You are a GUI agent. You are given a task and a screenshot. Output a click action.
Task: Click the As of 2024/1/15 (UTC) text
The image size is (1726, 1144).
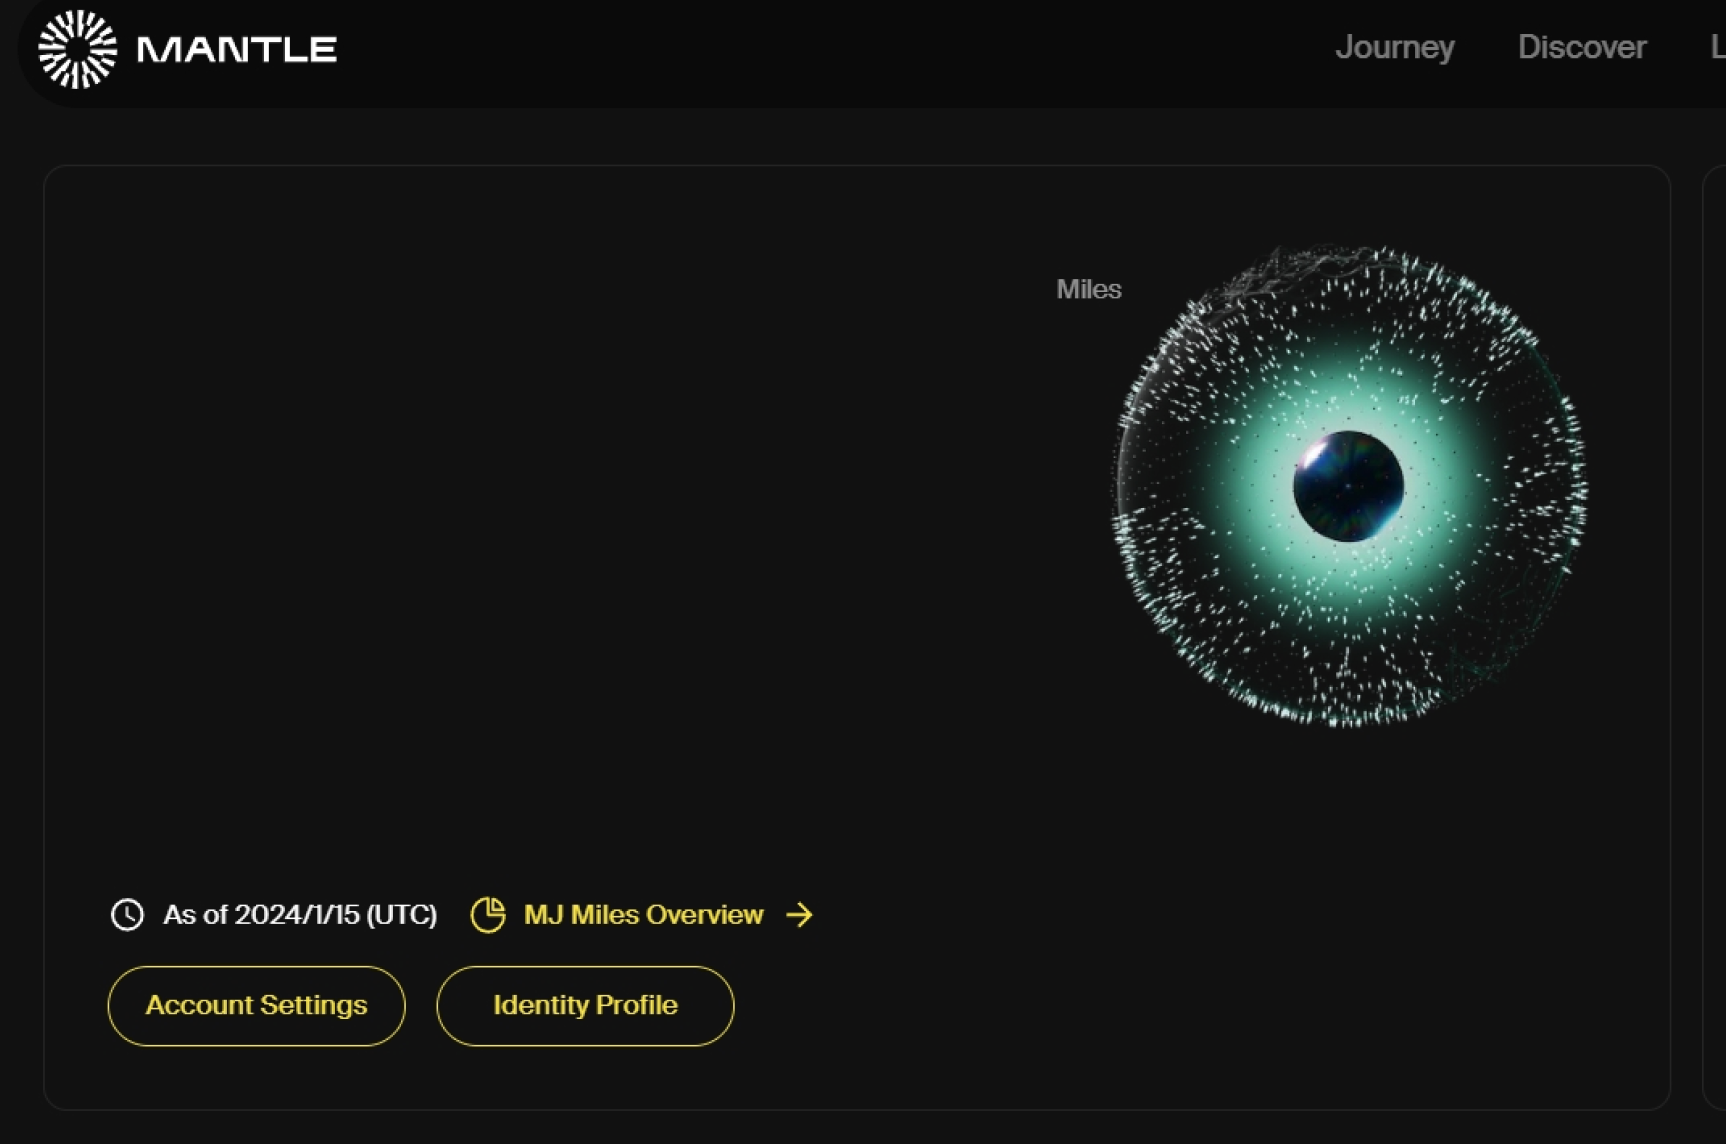[300, 914]
